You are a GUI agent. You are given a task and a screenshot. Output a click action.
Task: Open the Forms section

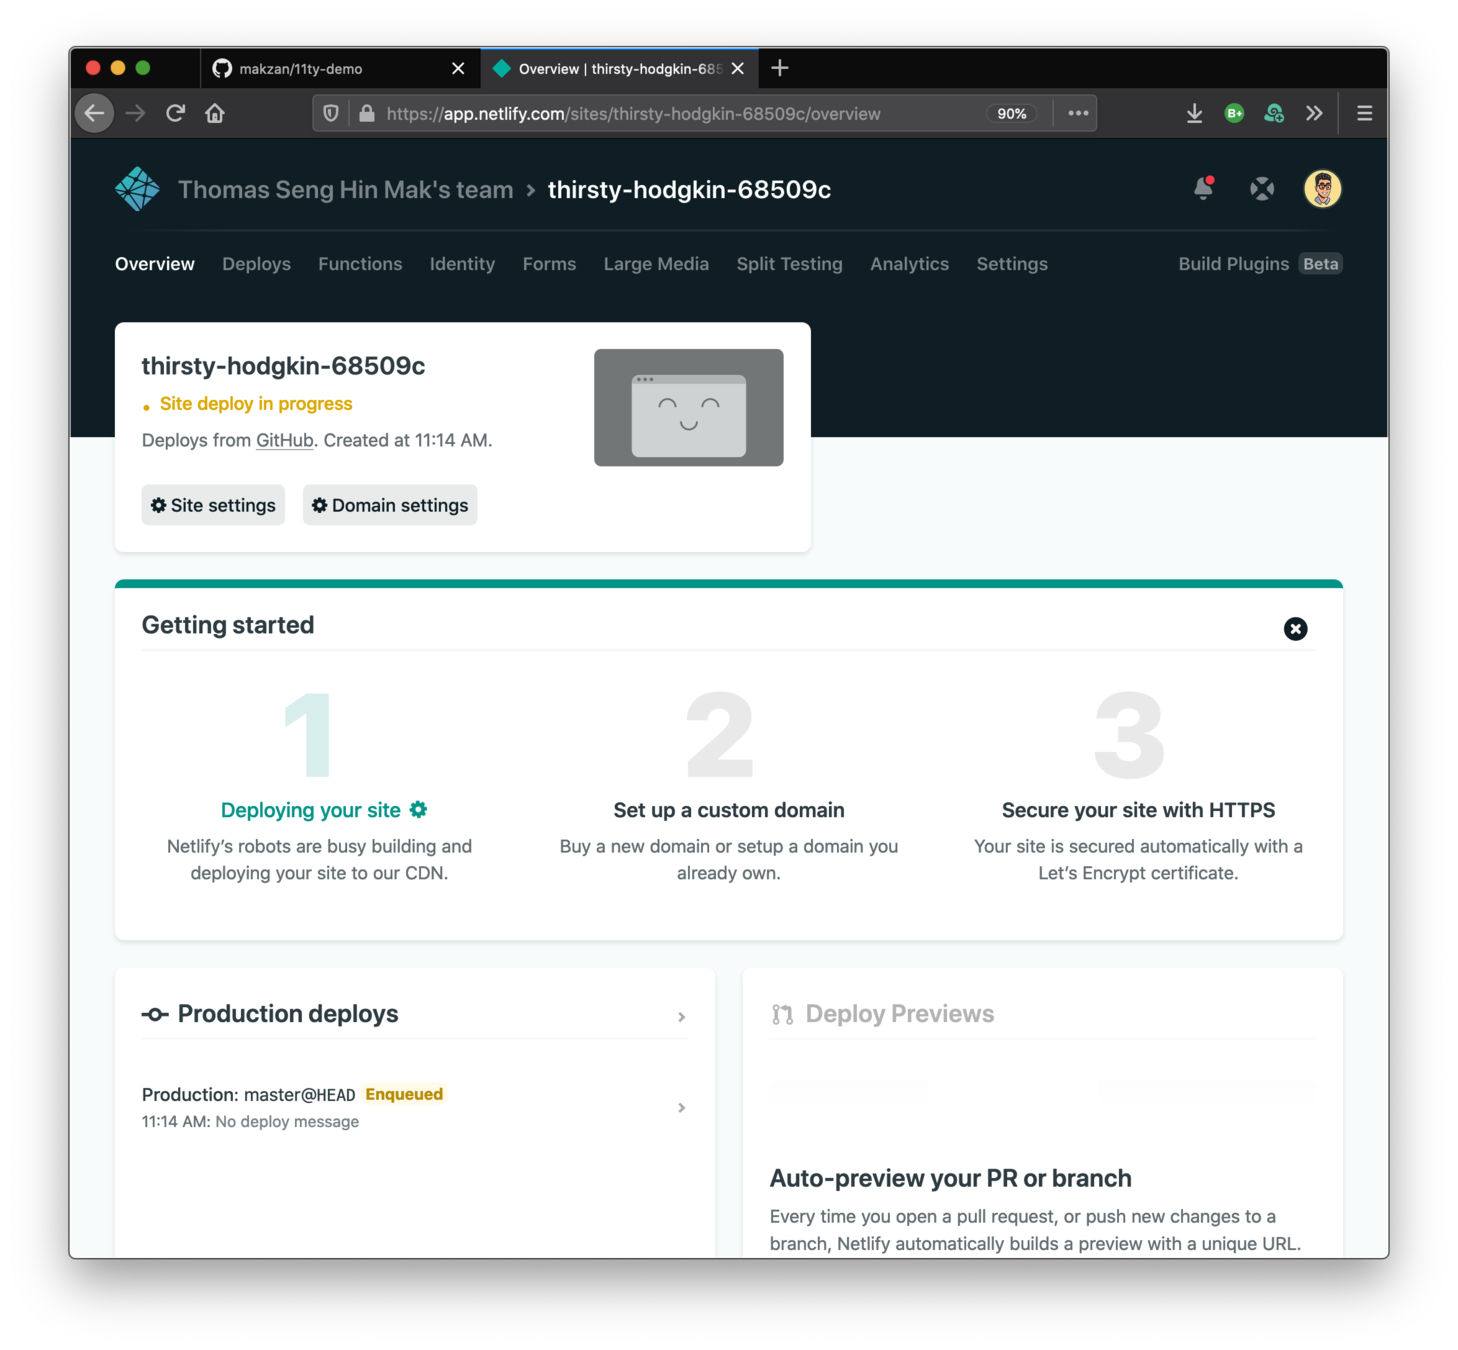[549, 264]
